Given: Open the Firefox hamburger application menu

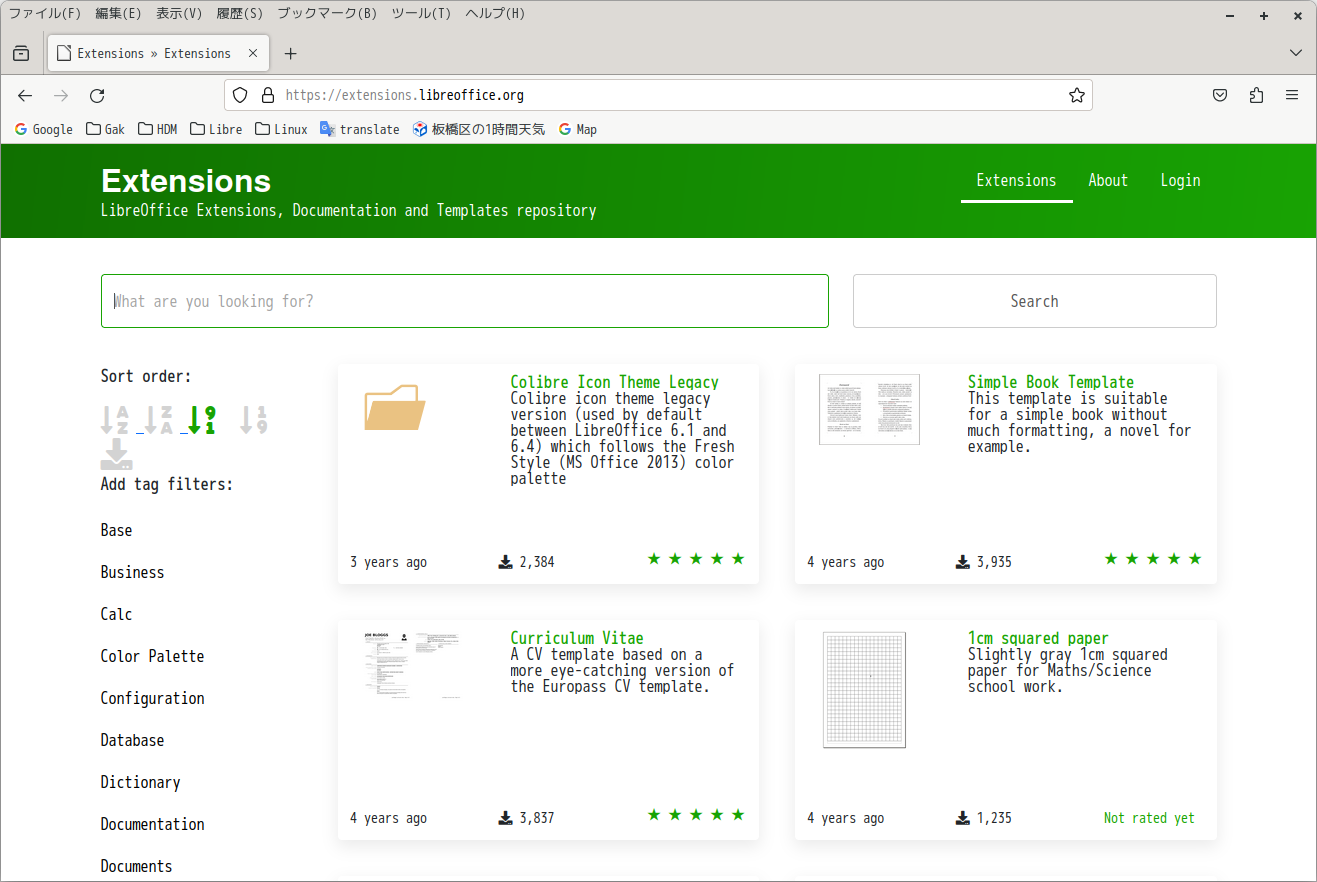Looking at the screenshot, I should click(1292, 95).
